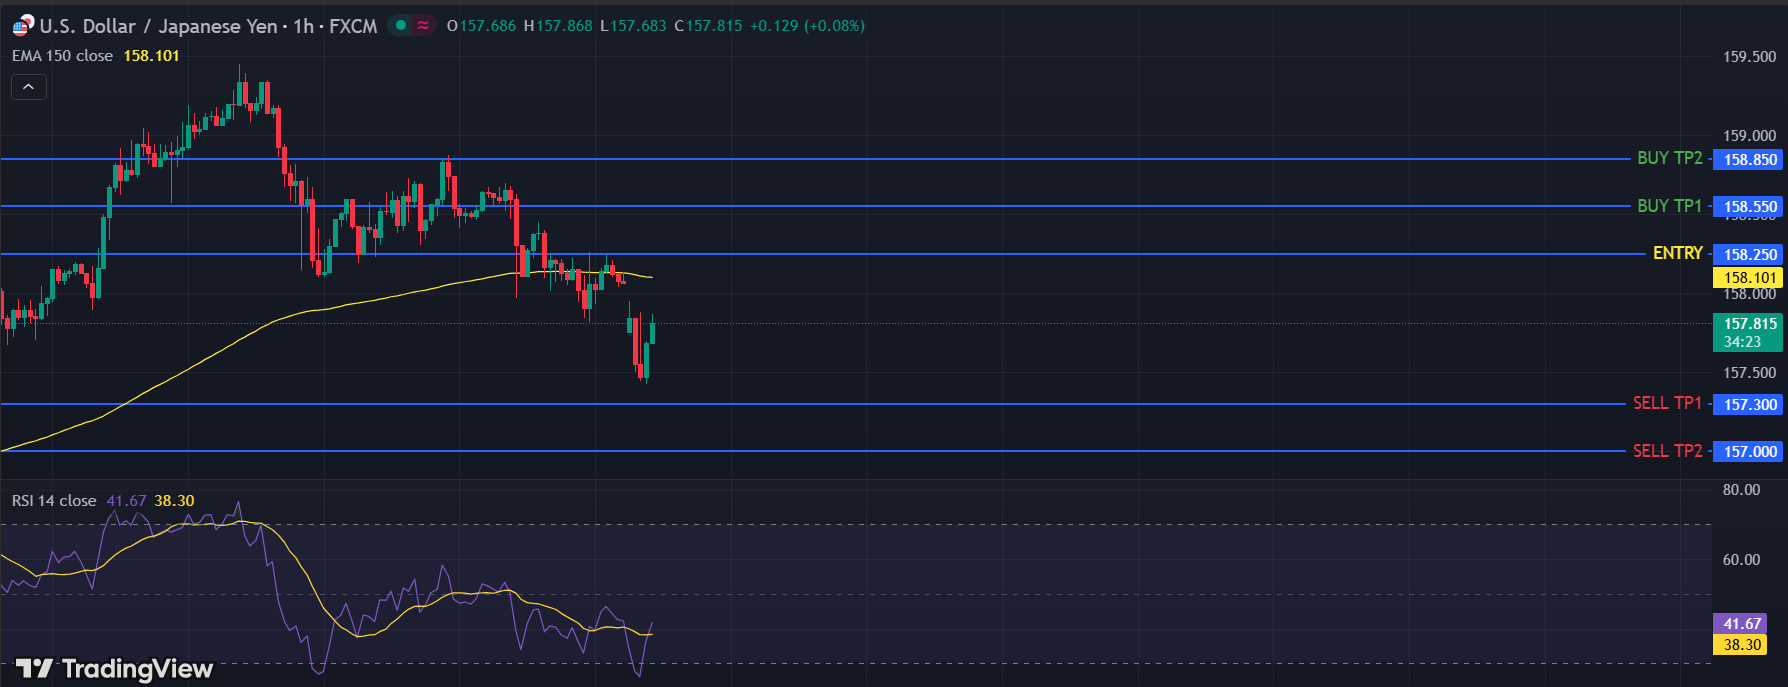Collapse the indicator legend with chevron button

29,88
